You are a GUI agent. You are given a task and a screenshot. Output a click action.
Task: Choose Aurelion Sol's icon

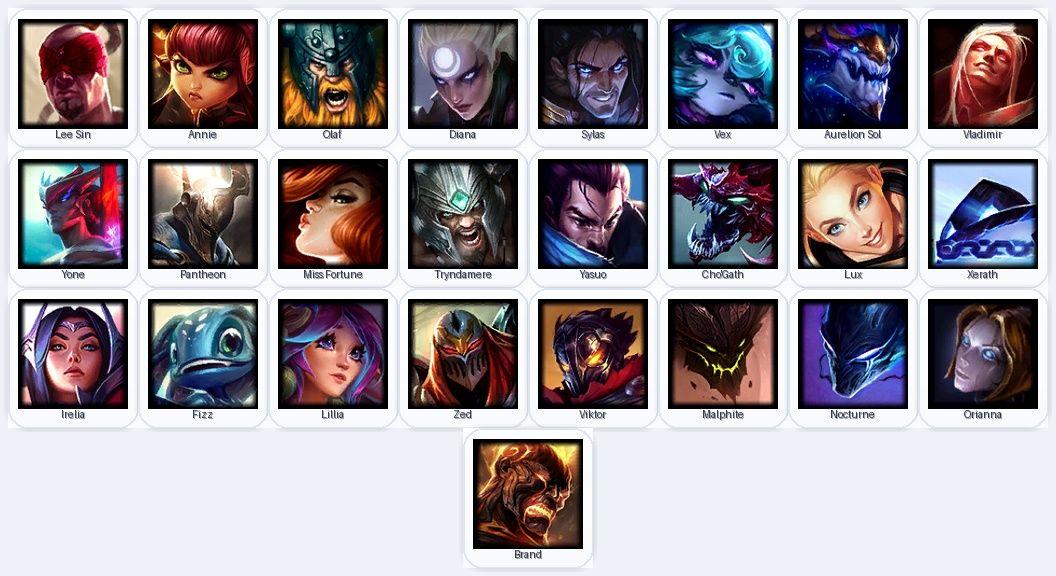853,74
